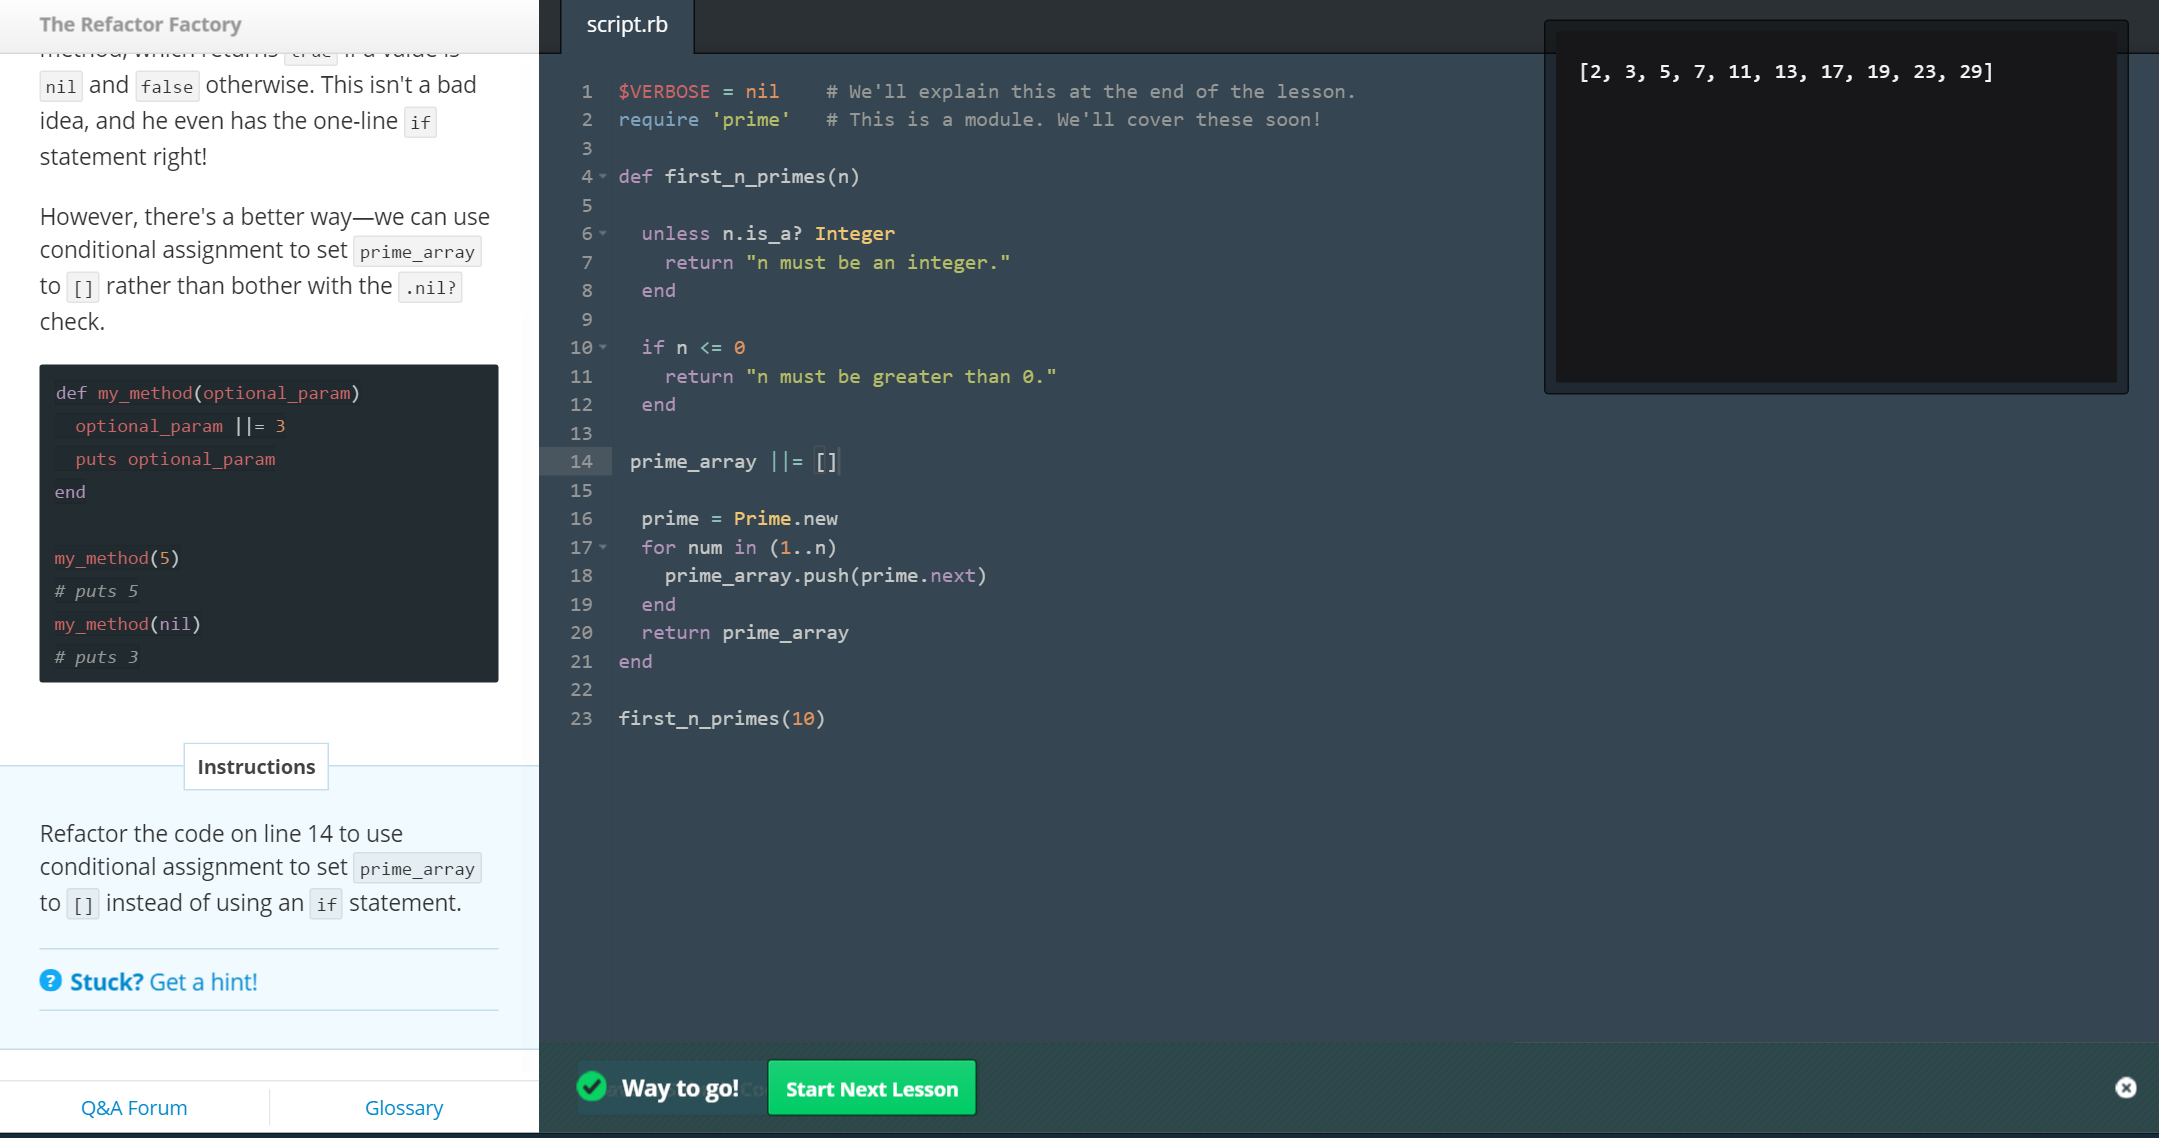Collapse the unless block fold arrow
The image size is (2159, 1138).
[603, 234]
